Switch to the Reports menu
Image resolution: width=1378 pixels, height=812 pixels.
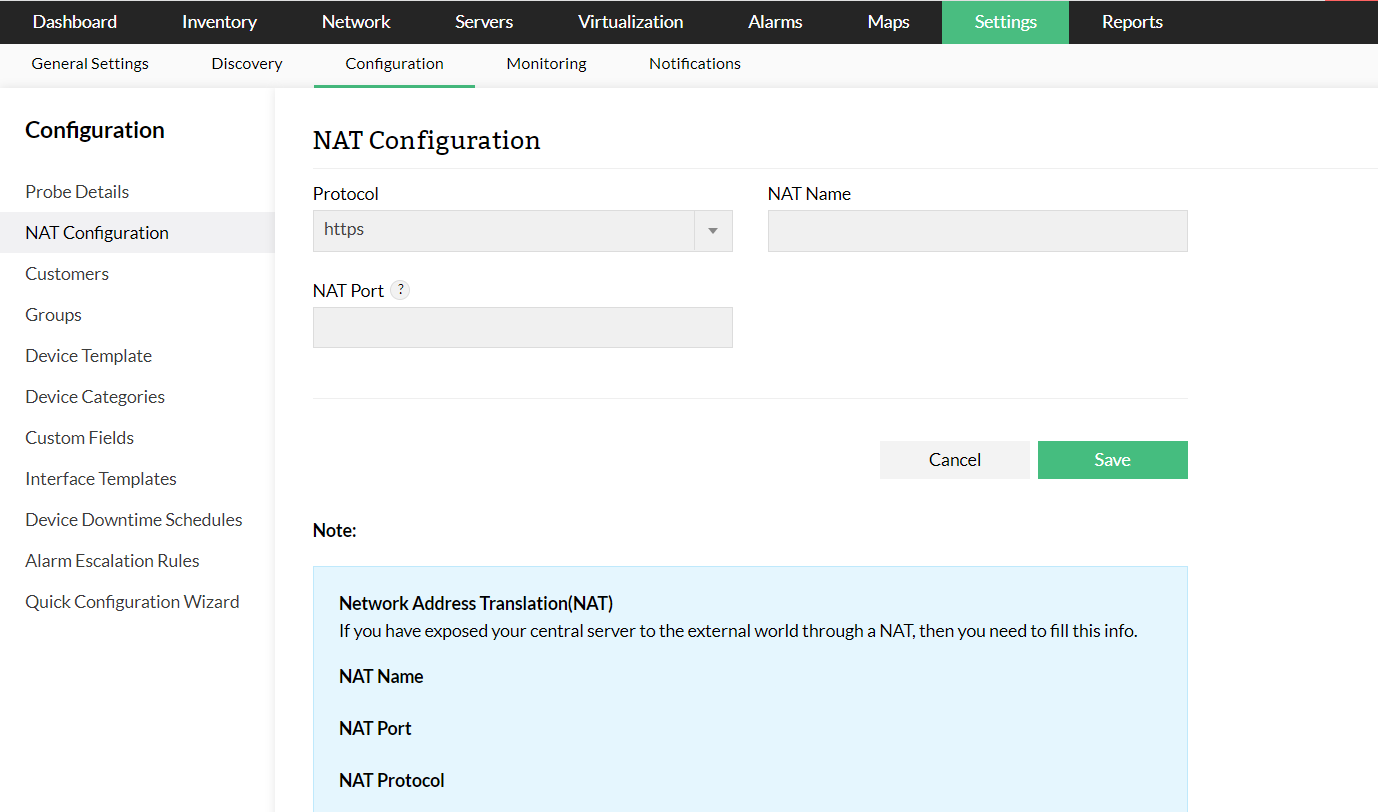pyautogui.click(x=1132, y=22)
